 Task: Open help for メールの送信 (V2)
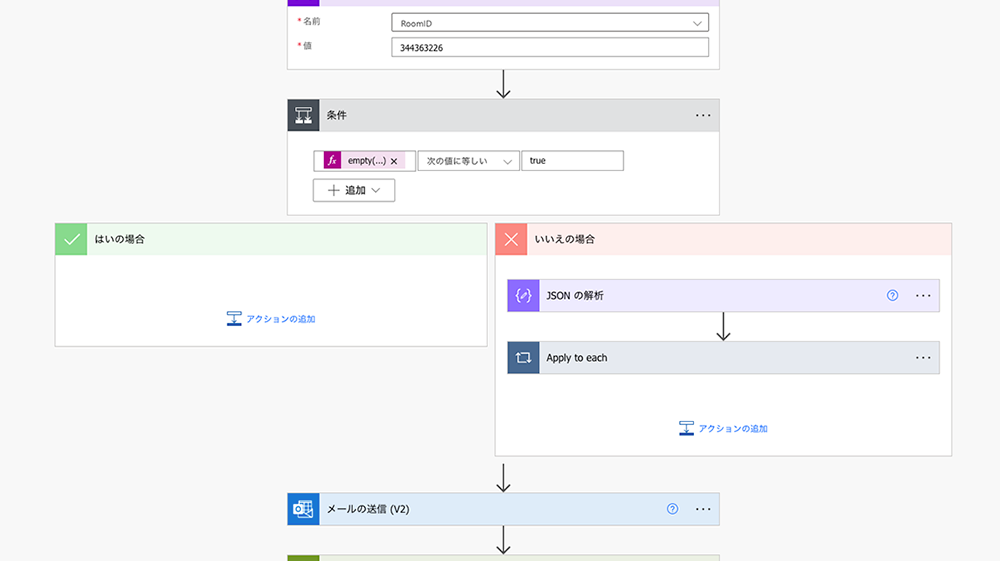673,509
